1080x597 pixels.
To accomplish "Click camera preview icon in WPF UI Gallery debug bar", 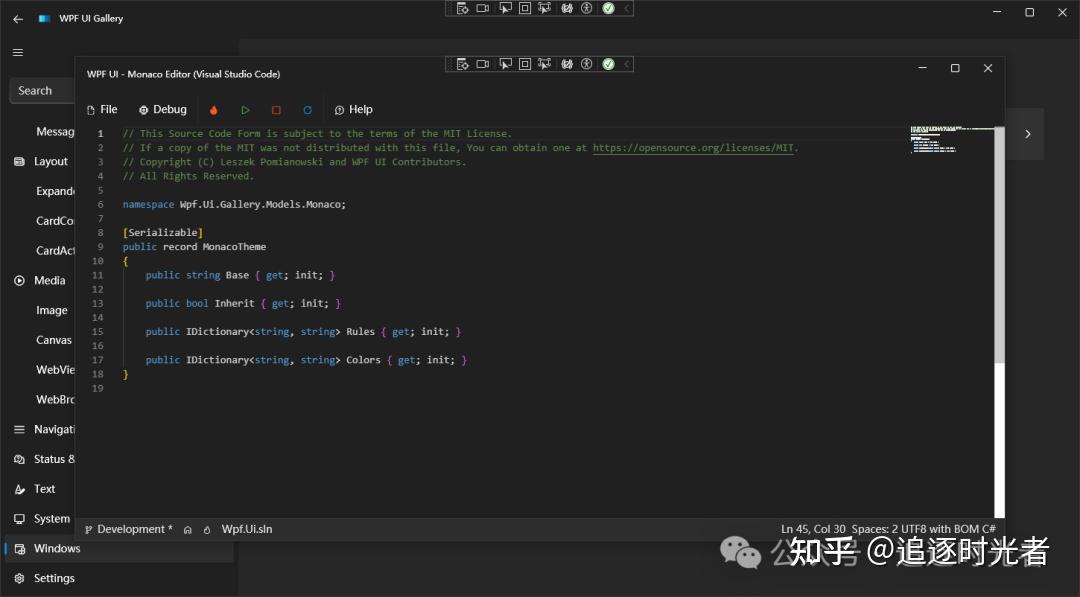I will coord(483,8).
